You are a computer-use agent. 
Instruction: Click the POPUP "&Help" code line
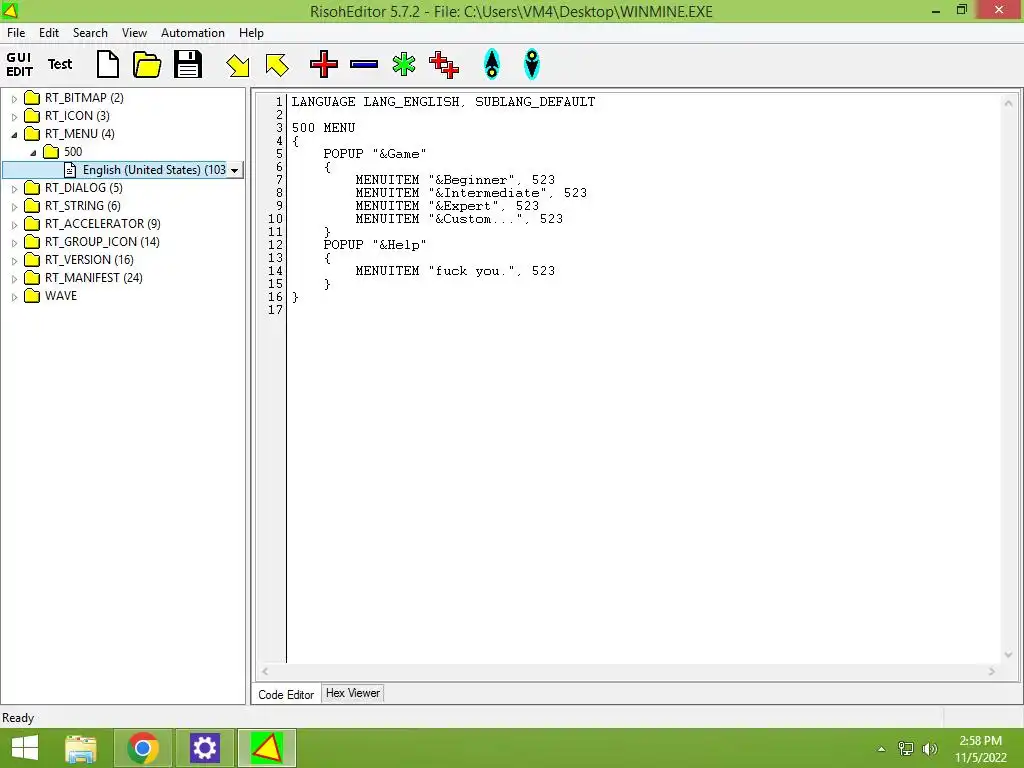[x=375, y=245]
